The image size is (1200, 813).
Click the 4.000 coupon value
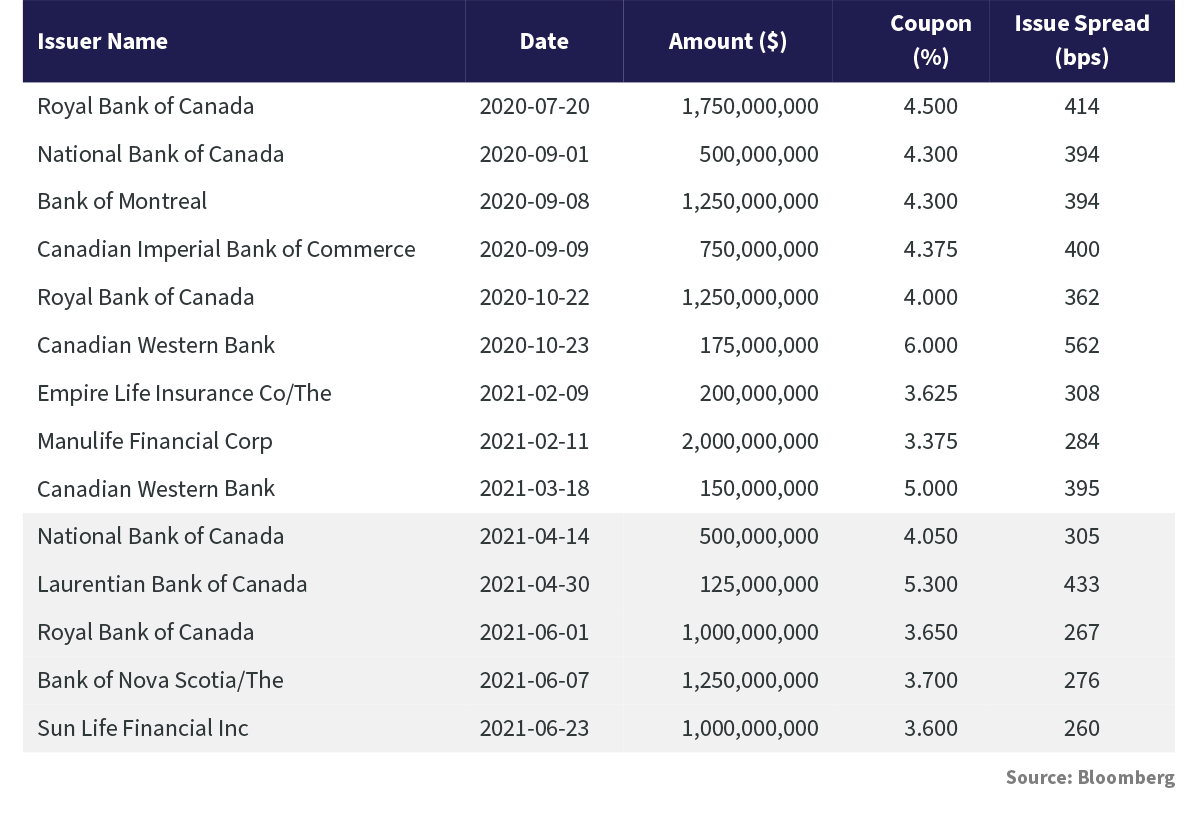pos(930,297)
